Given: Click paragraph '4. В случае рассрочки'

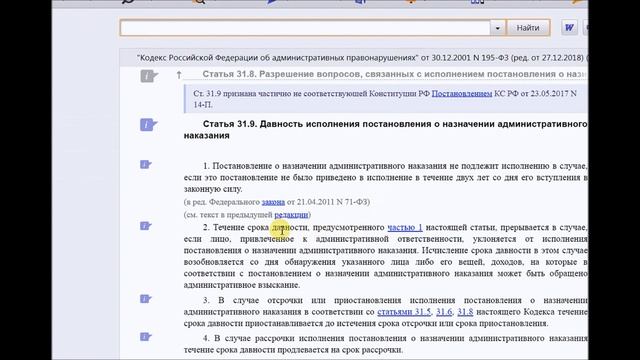Looking at the screenshot, I should (x=385, y=344).
